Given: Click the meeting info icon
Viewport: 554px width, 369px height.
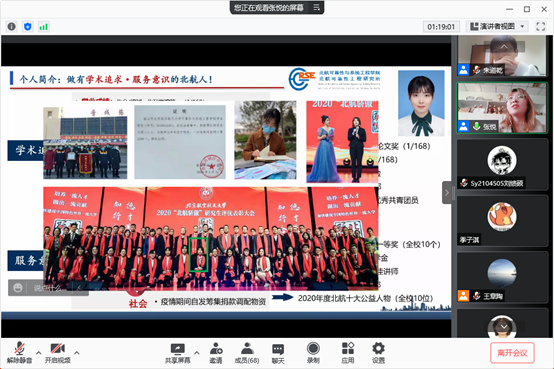Looking at the screenshot, I should coord(12,27).
